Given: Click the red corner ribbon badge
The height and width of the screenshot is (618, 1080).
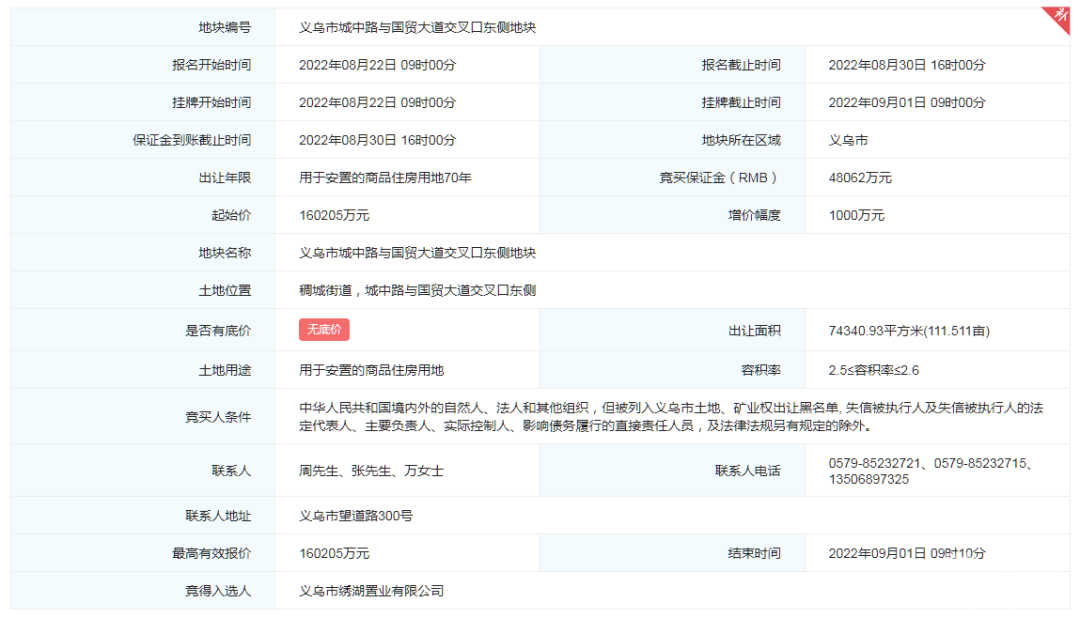Looking at the screenshot, I should (x=1058, y=19).
